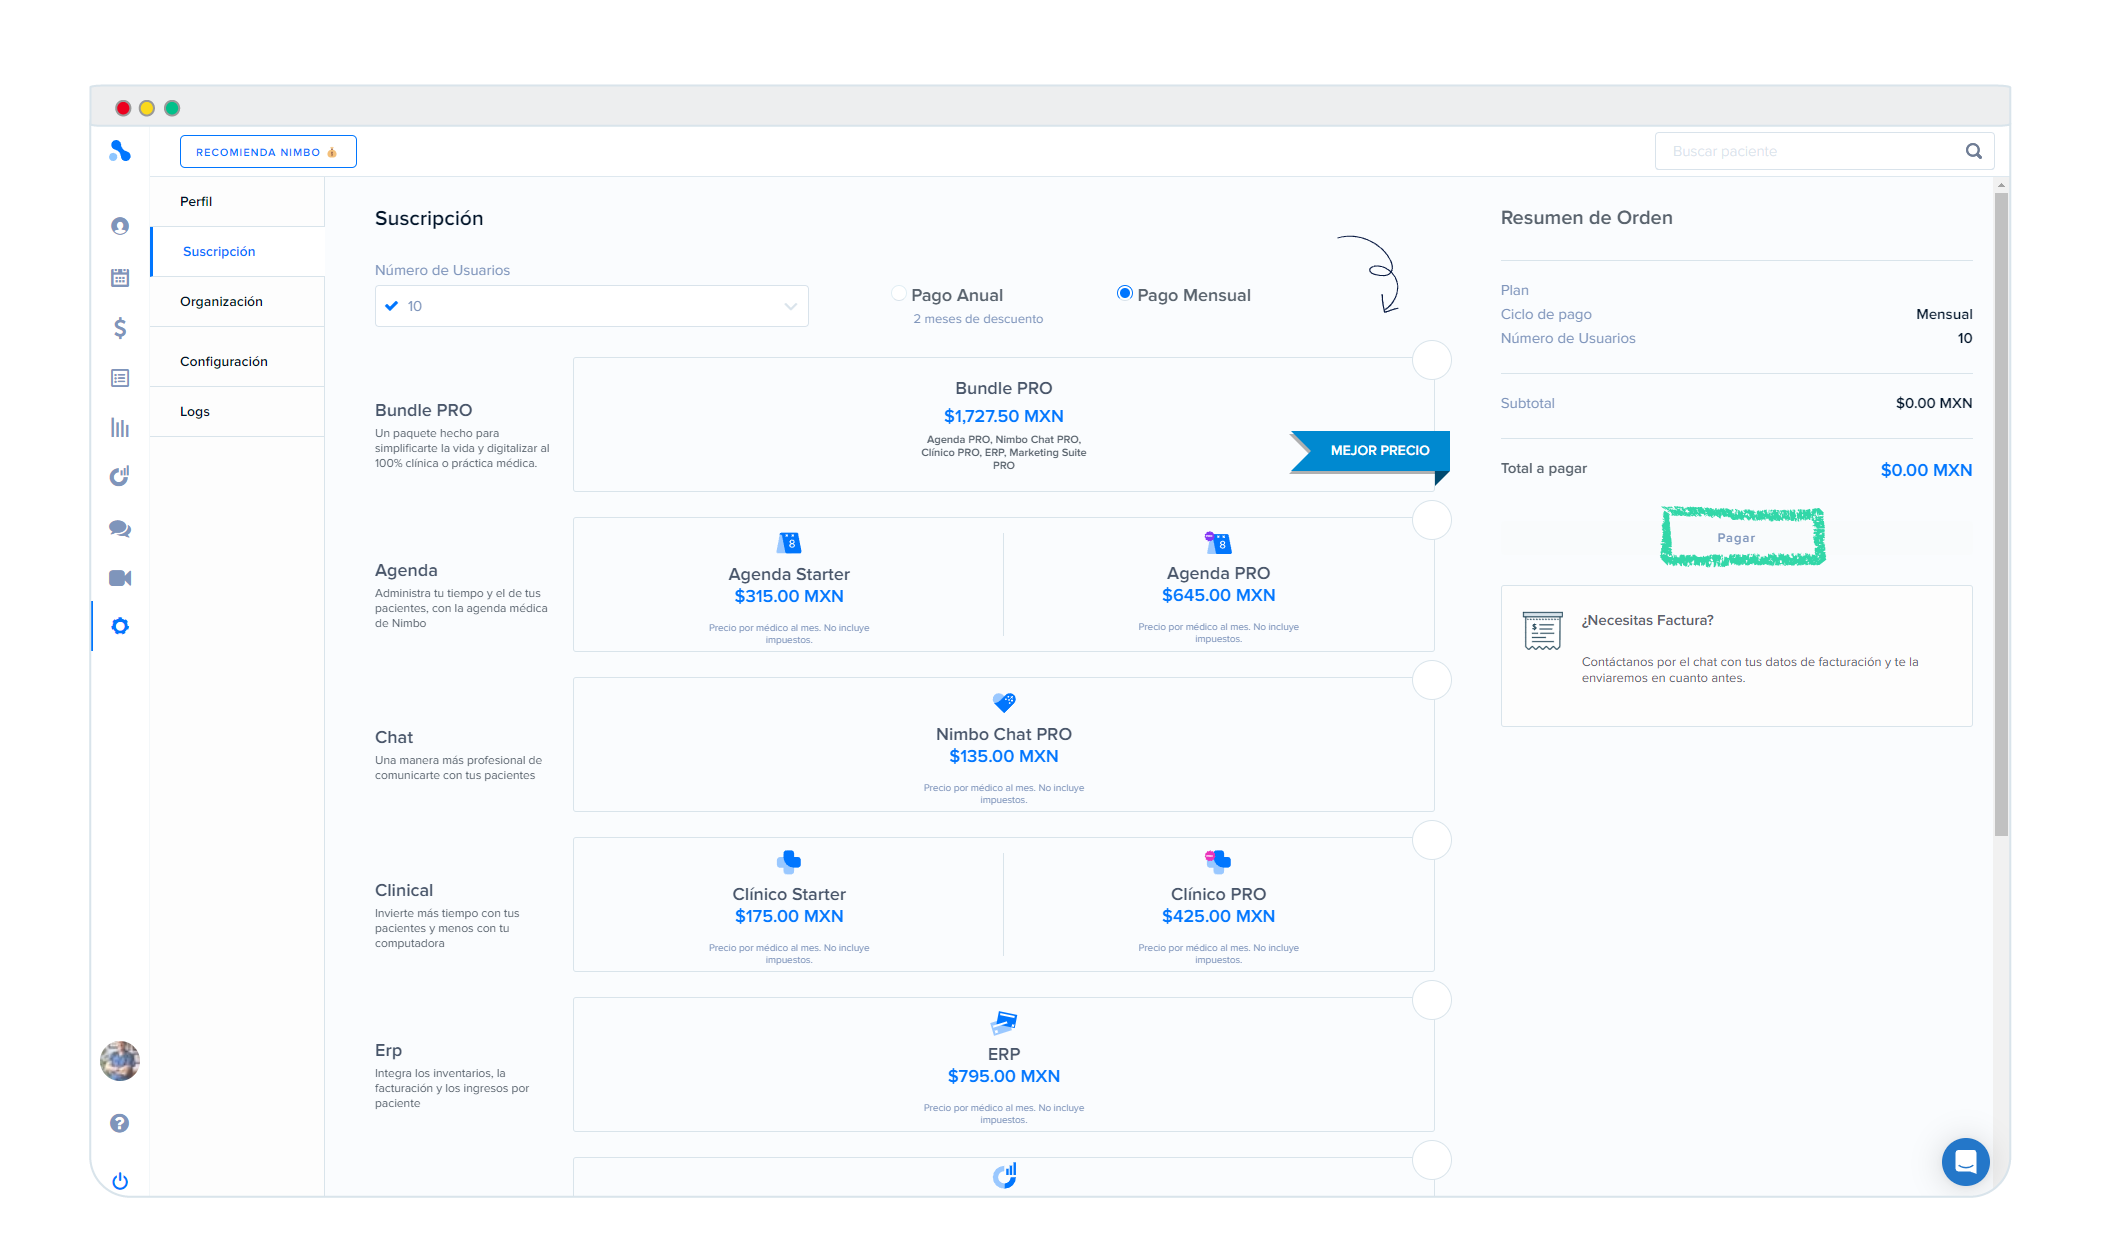Click the vertical page scrollbar

[2000, 514]
